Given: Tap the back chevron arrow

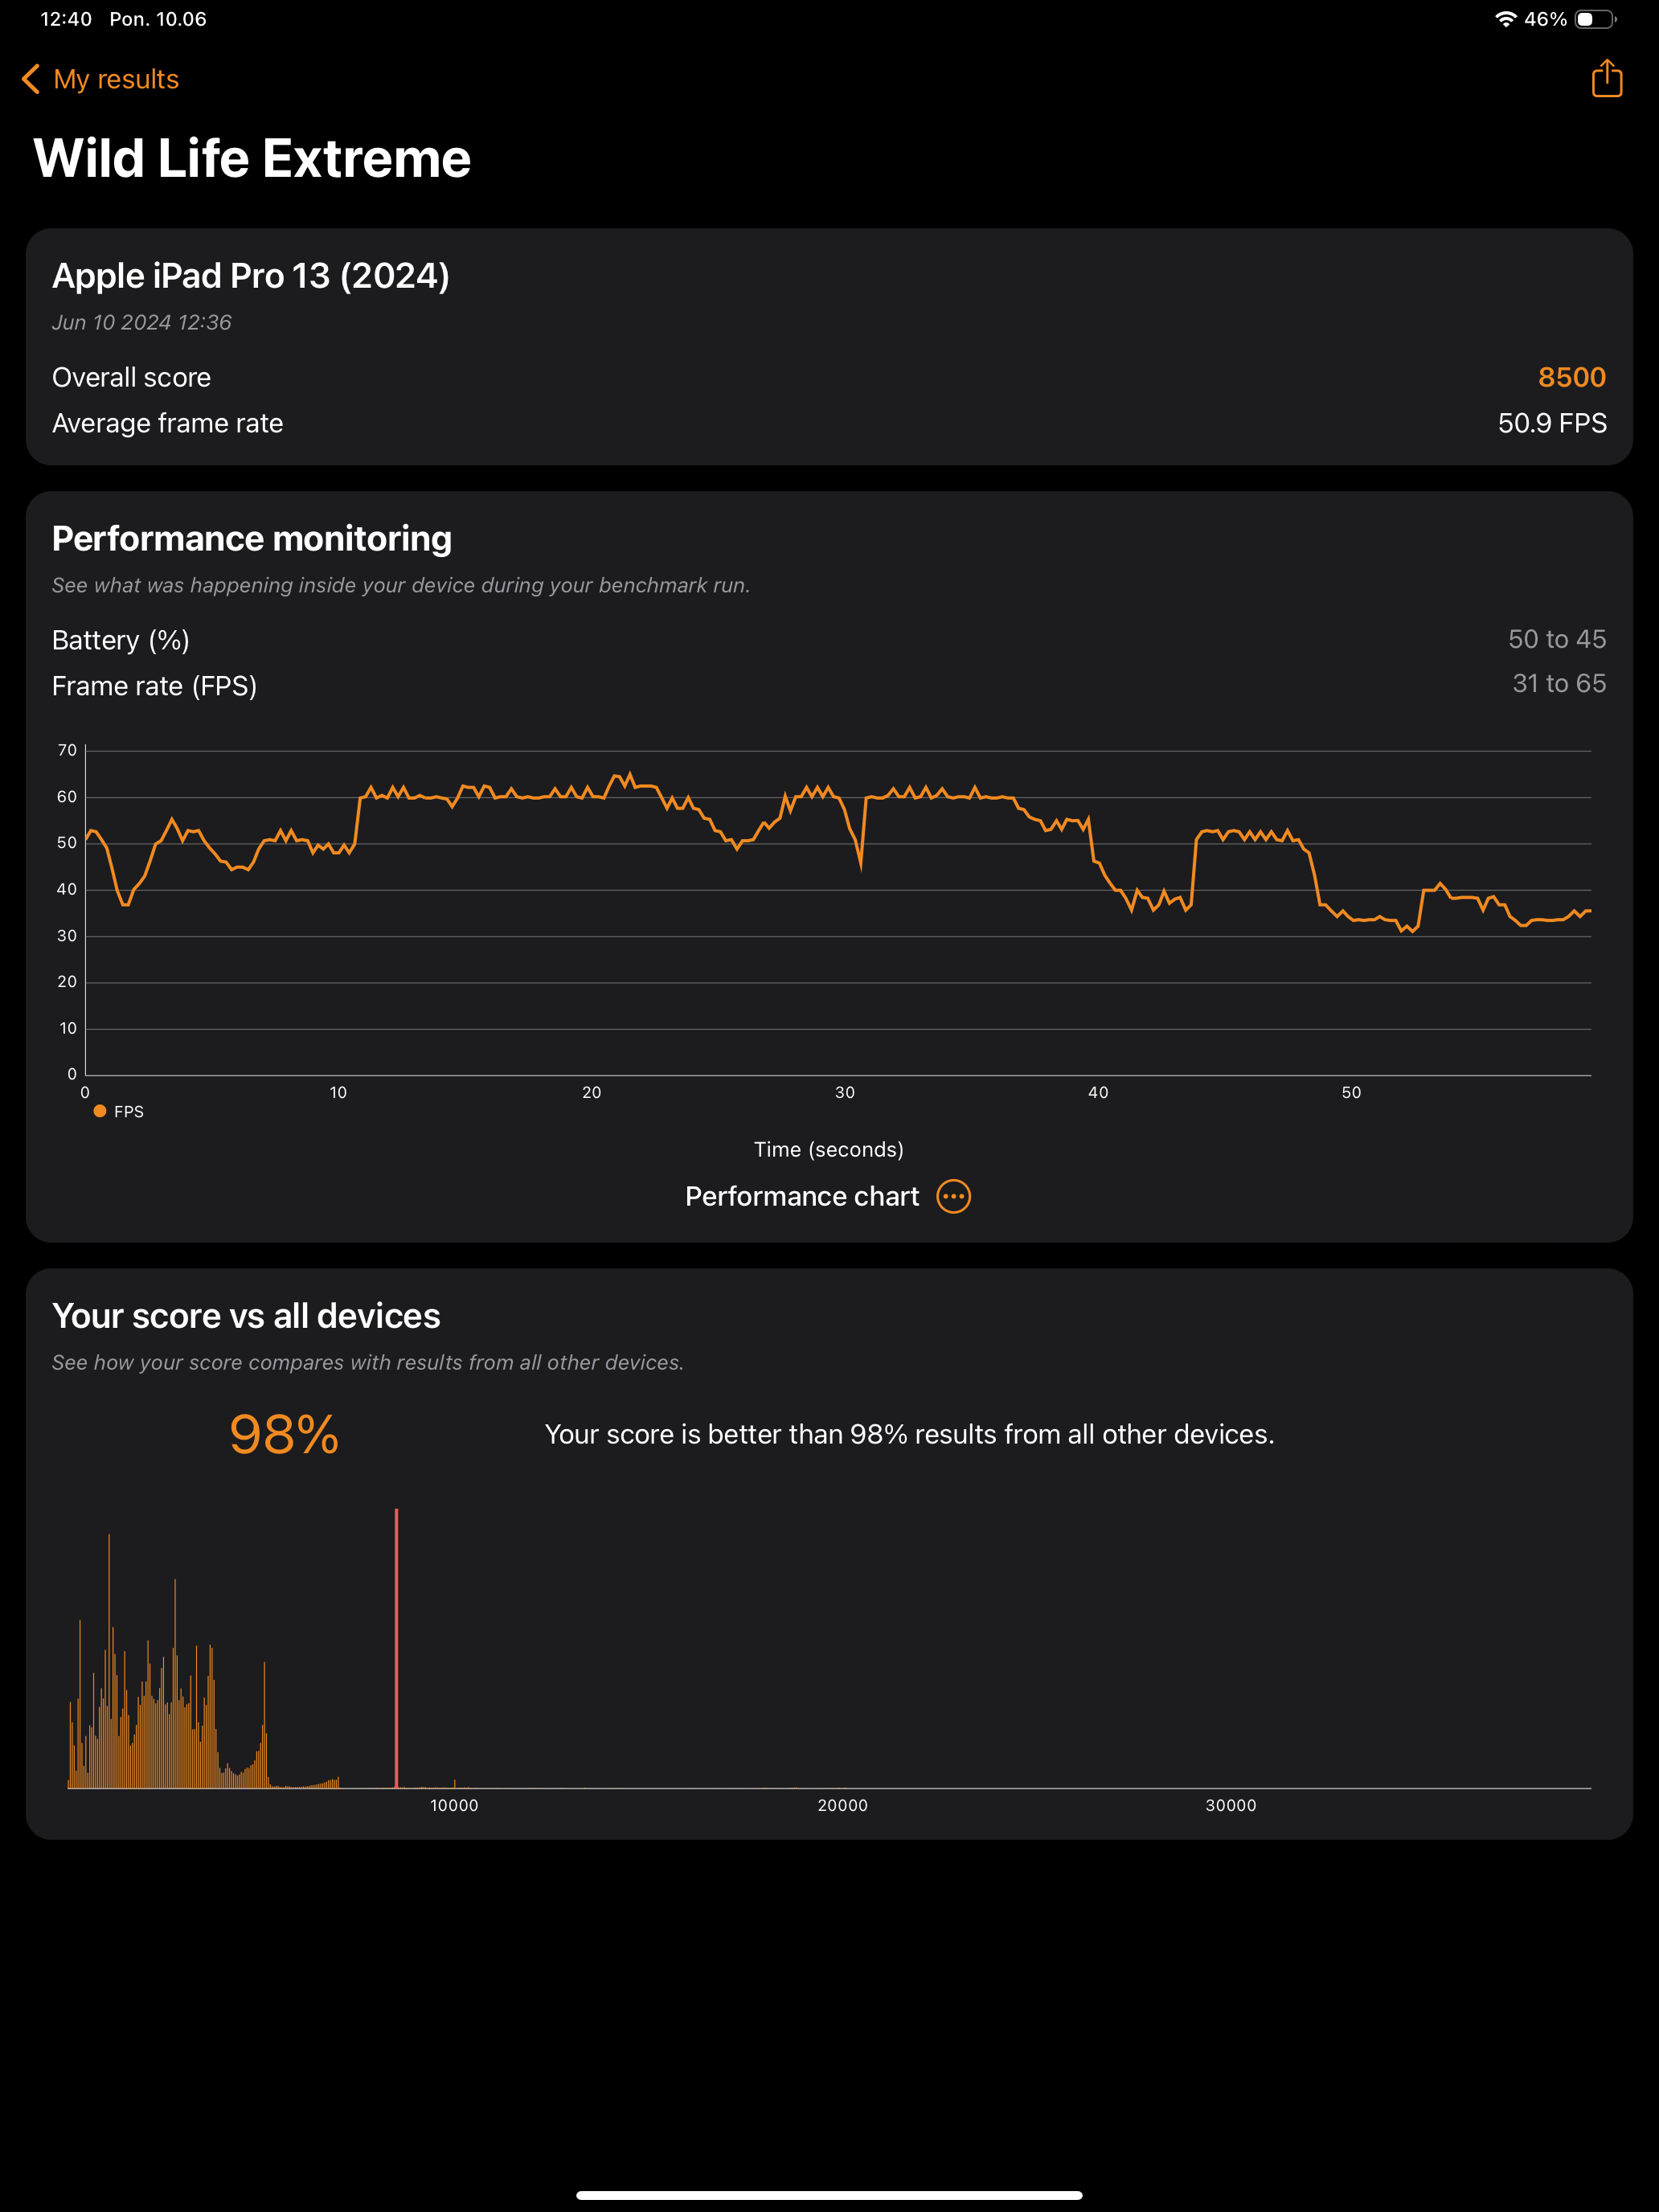Looking at the screenshot, I should [31, 79].
